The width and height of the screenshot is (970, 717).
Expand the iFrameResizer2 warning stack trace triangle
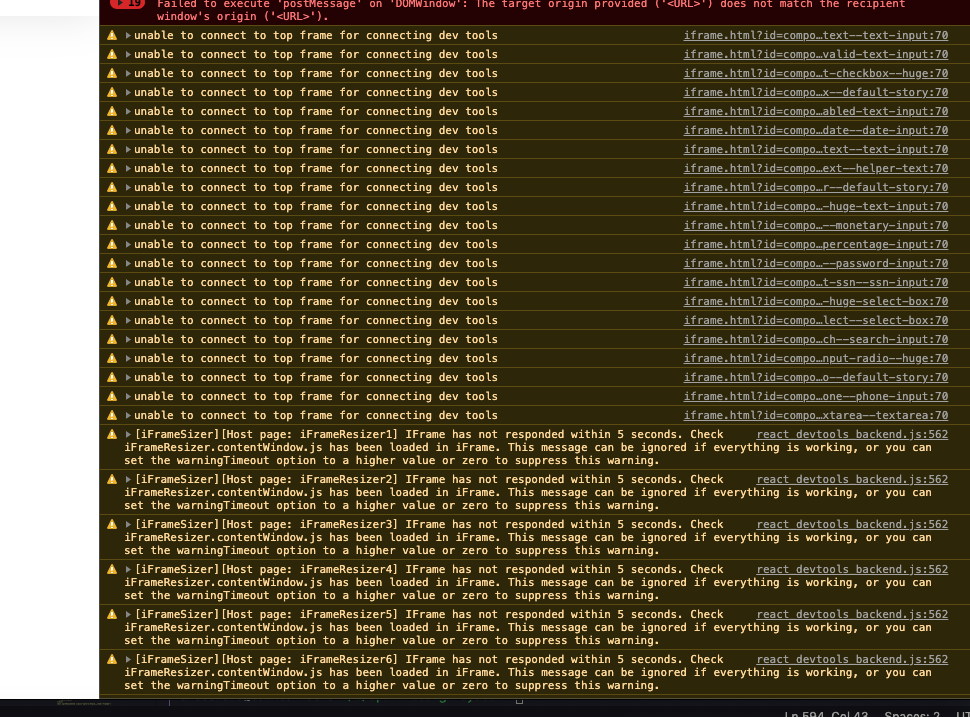(128, 479)
